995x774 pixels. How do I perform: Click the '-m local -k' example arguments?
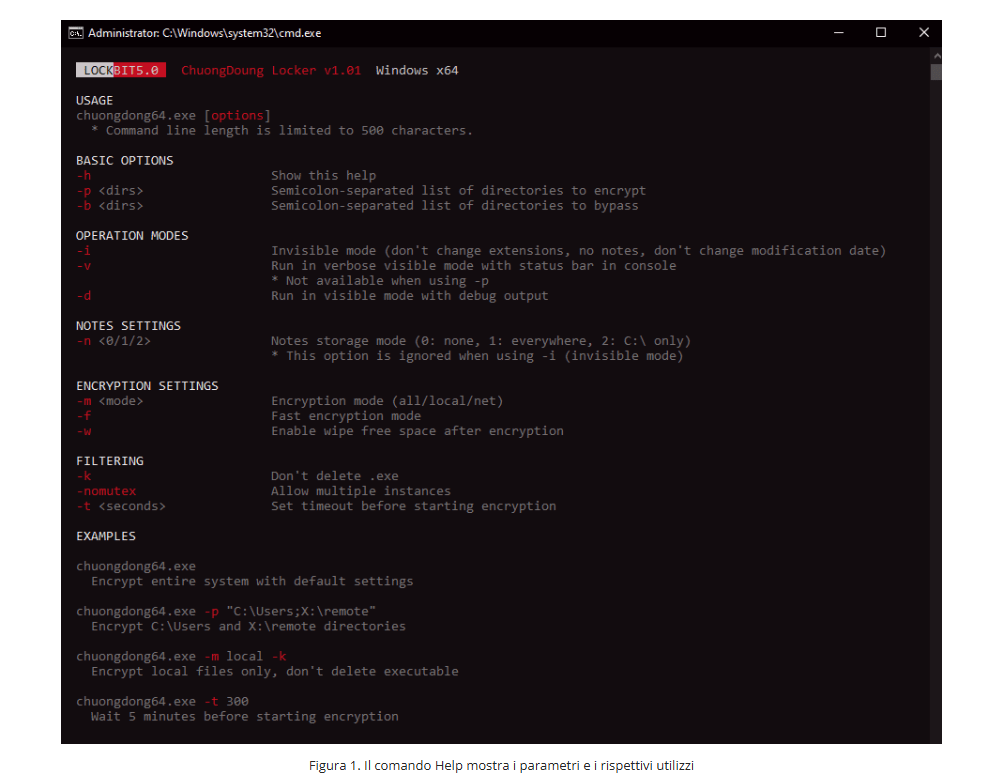[245, 657]
